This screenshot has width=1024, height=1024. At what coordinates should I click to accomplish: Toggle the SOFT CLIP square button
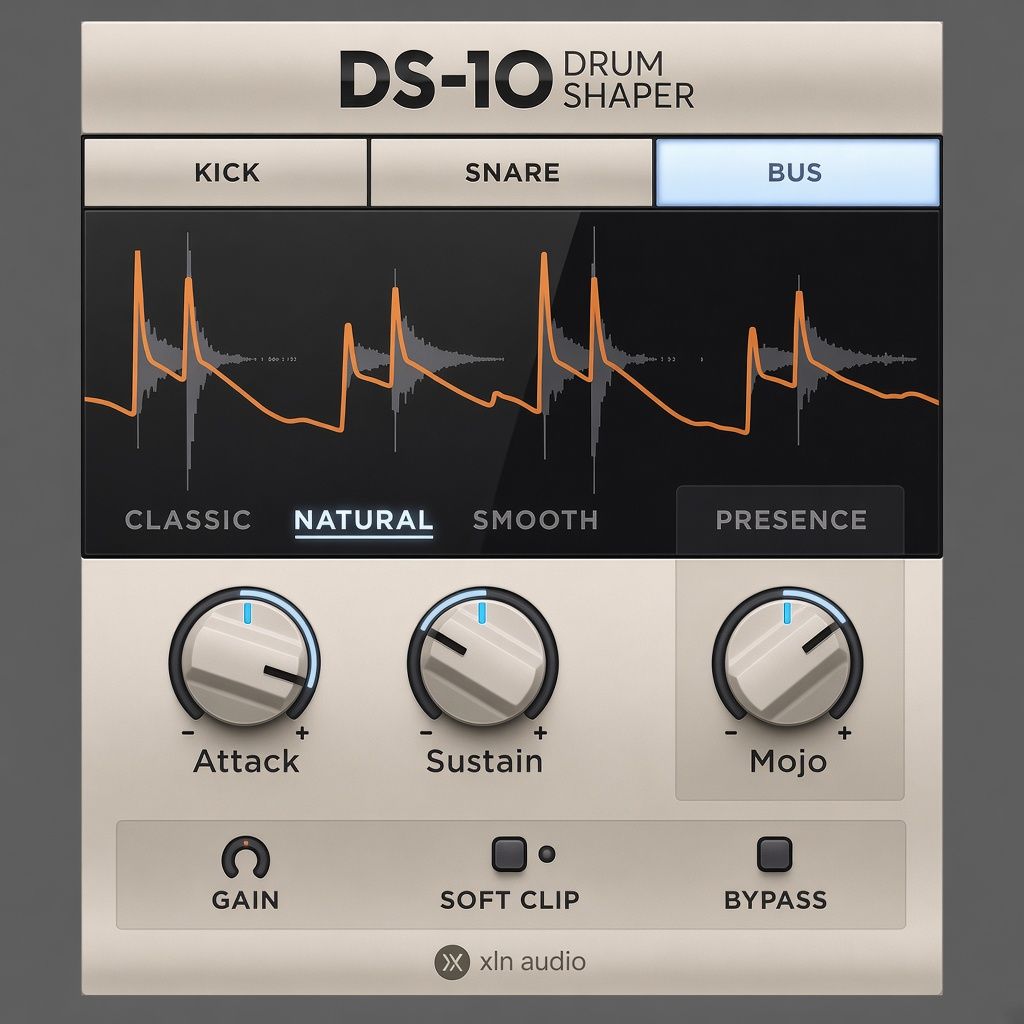point(509,854)
